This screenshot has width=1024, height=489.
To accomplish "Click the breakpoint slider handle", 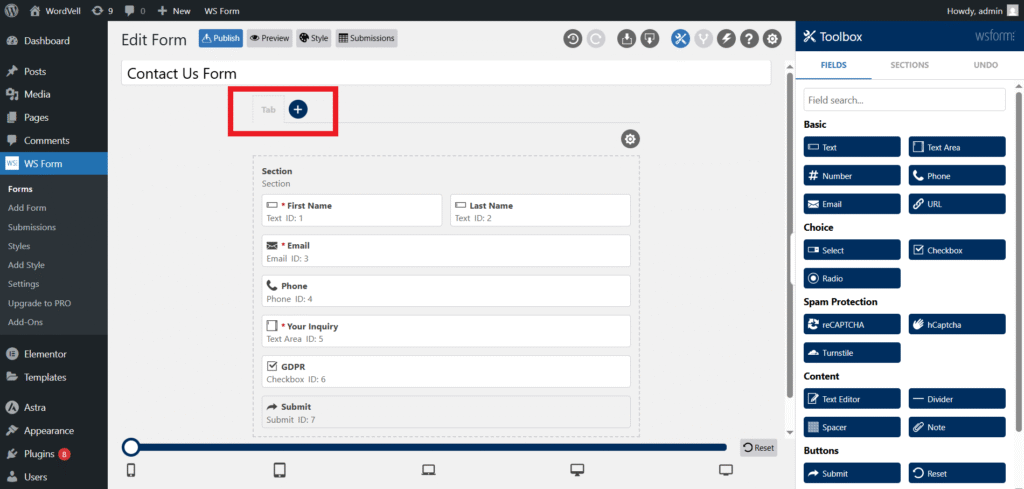I will pos(131,447).
